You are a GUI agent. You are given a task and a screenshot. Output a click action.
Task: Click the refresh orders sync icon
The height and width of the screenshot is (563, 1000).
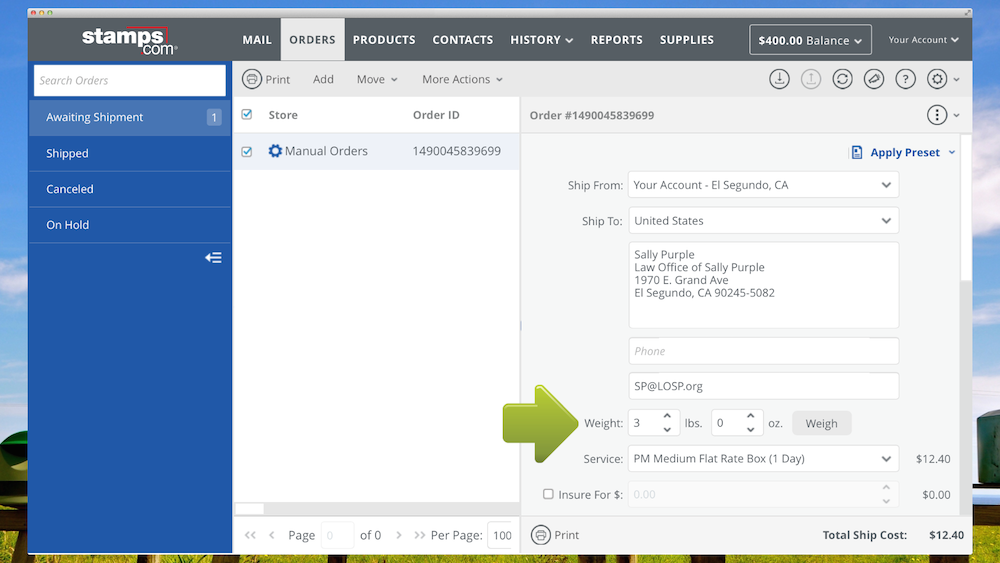click(842, 79)
